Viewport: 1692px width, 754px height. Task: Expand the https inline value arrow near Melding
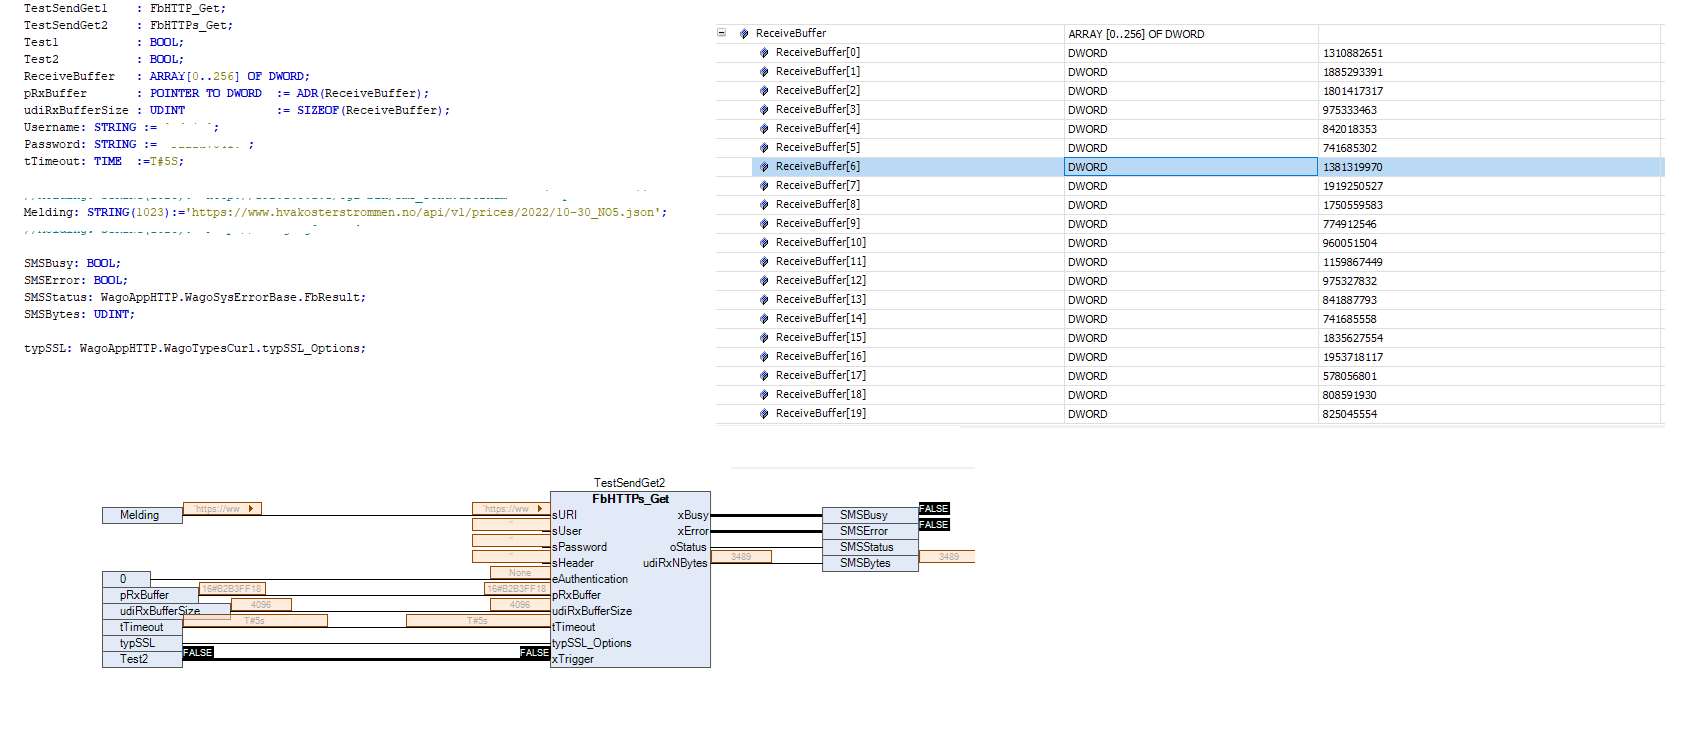point(251,509)
